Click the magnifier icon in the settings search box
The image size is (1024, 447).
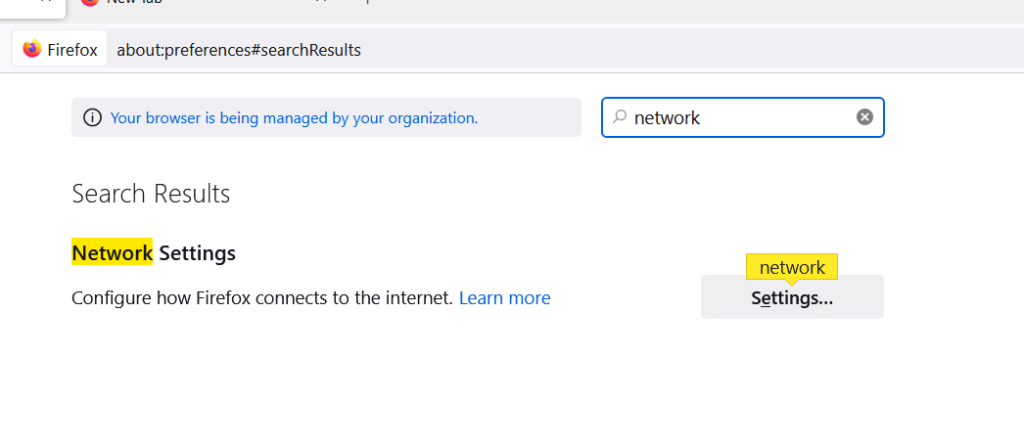pos(620,117)
